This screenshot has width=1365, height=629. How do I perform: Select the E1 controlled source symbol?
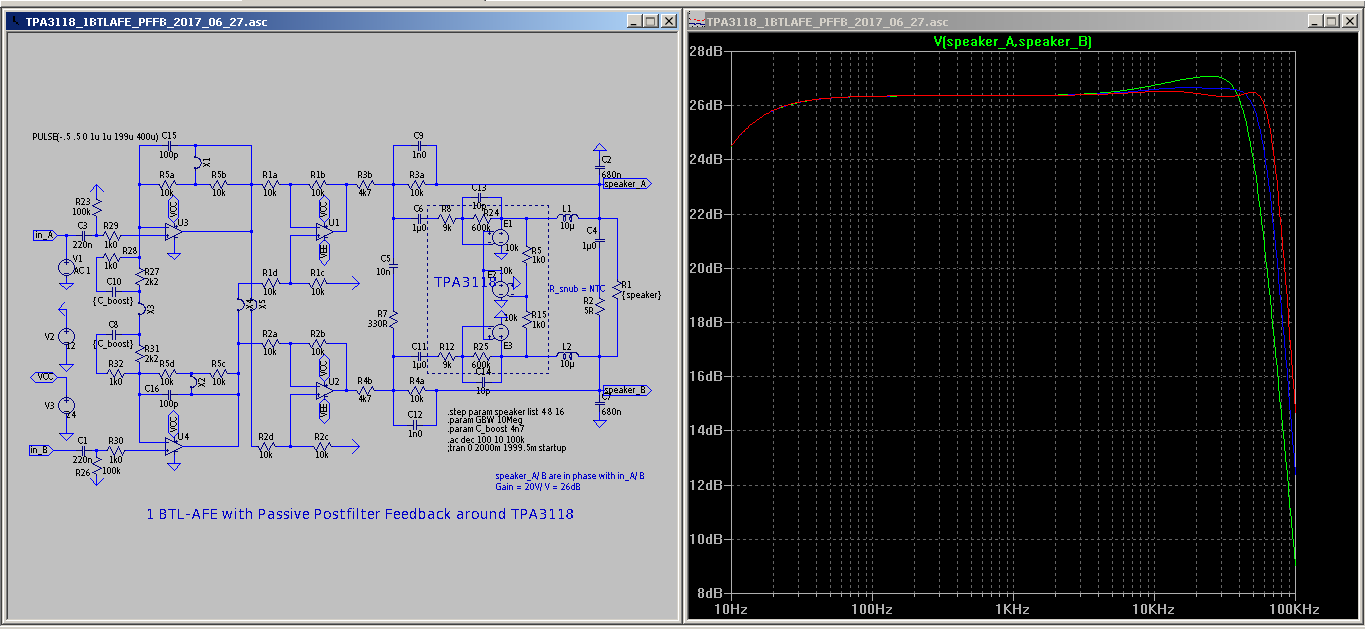[x=501, y=236]
